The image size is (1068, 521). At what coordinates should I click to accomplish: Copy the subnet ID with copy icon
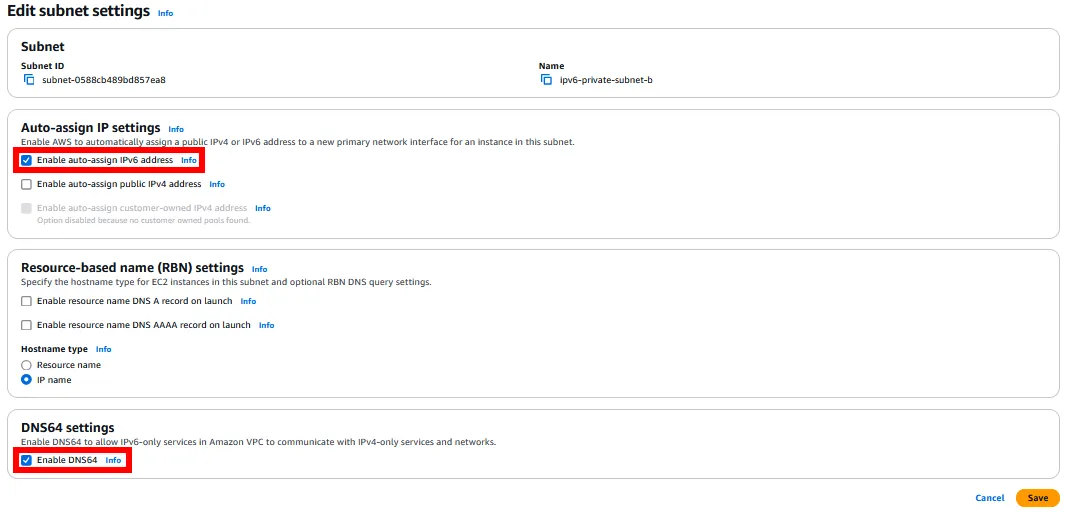pos(28,79)
